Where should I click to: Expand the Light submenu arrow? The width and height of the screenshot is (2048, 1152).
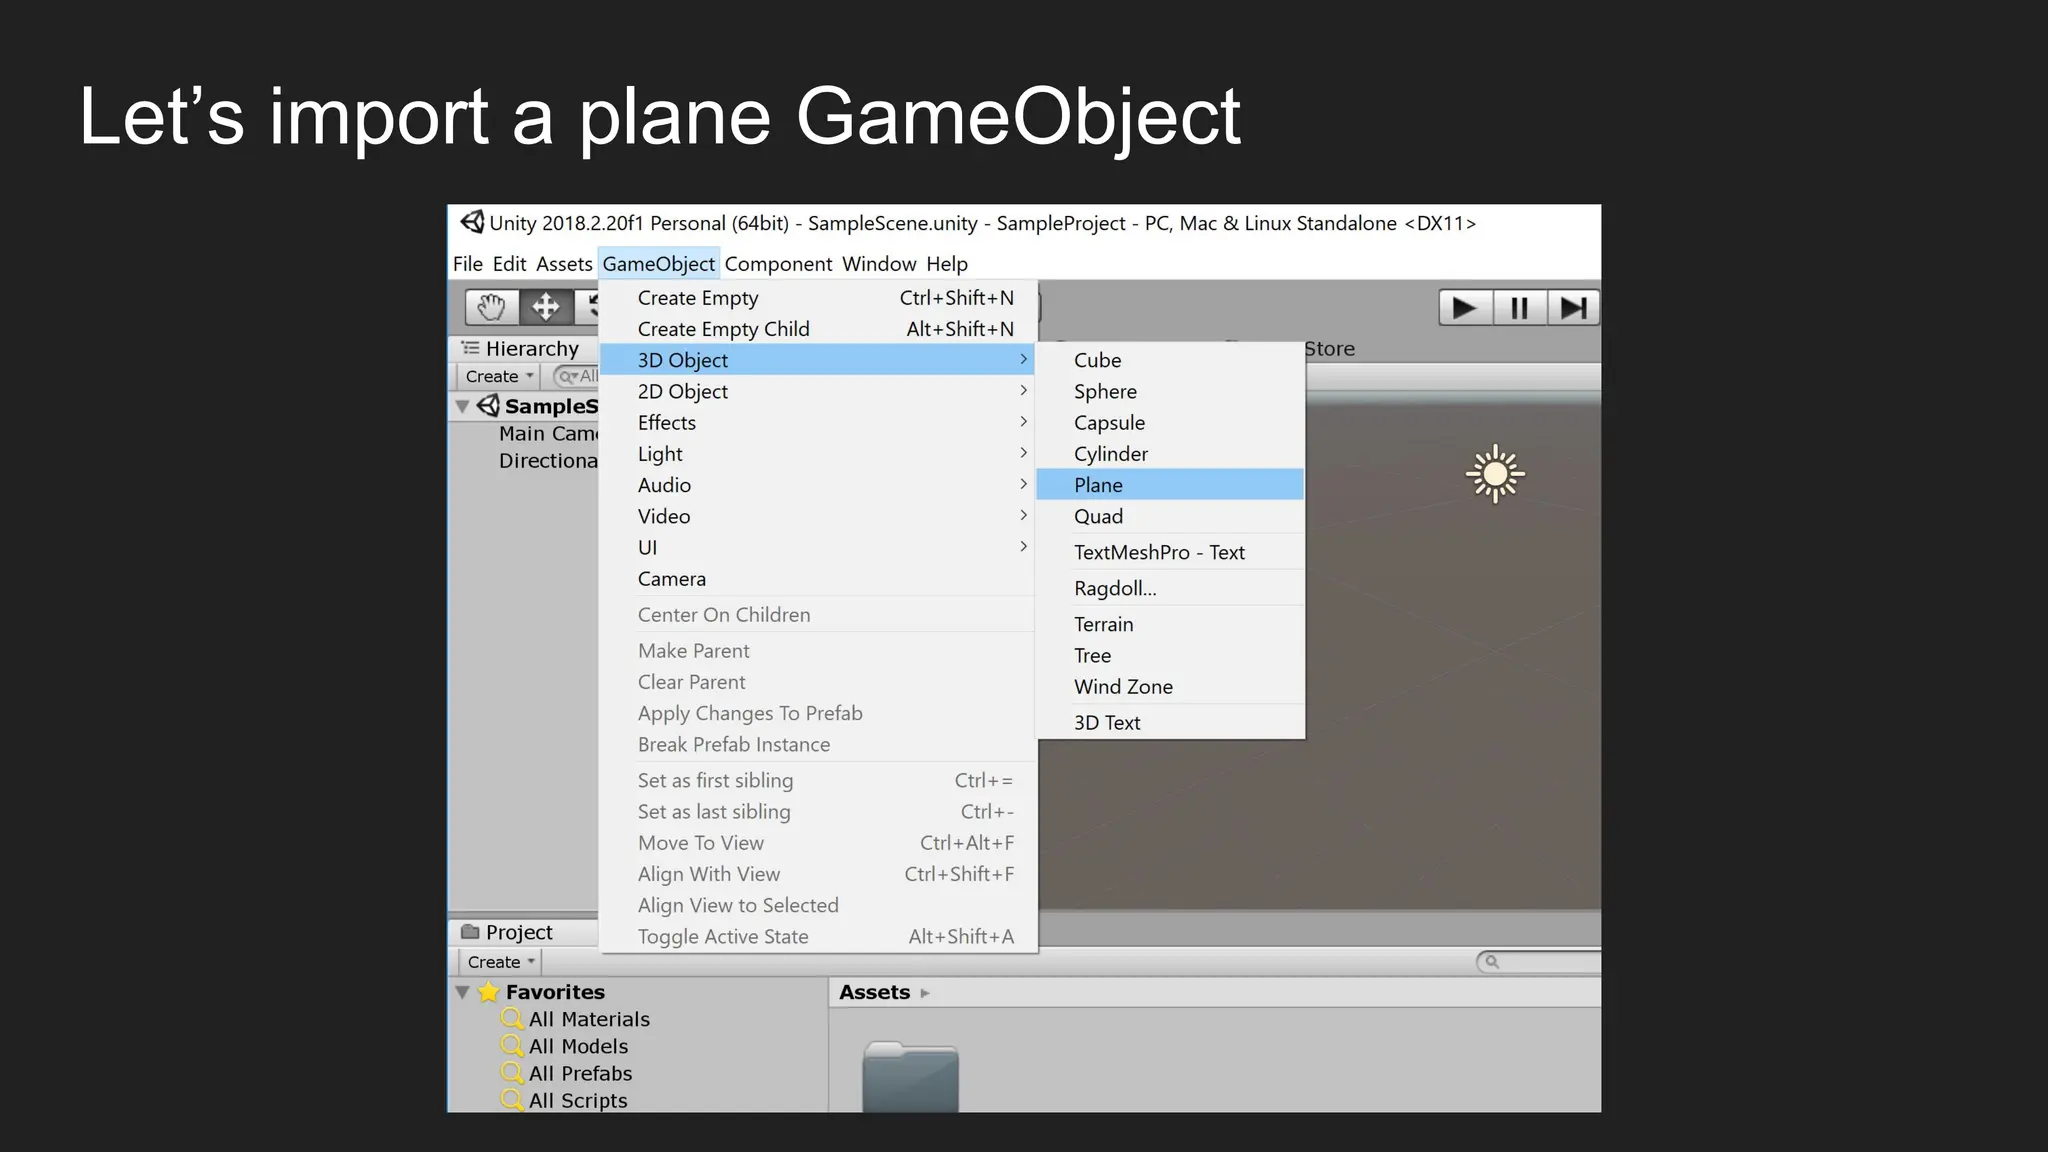pyautogui.click(x=1023, y=453)
